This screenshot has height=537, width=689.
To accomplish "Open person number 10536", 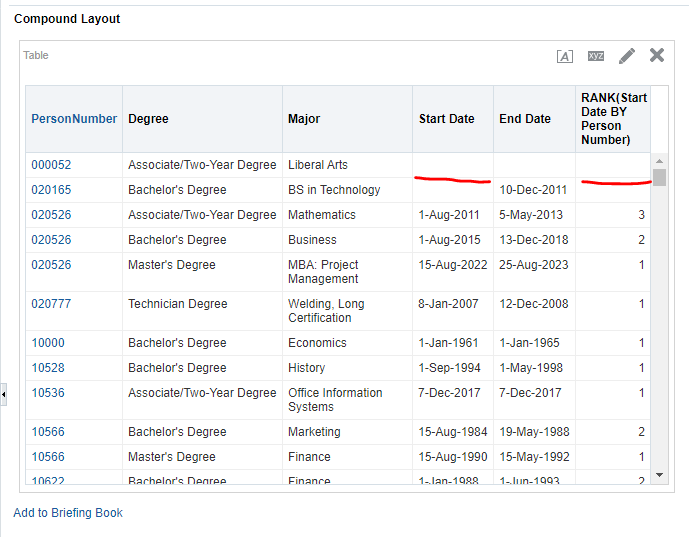I will (x=48, y=393).
